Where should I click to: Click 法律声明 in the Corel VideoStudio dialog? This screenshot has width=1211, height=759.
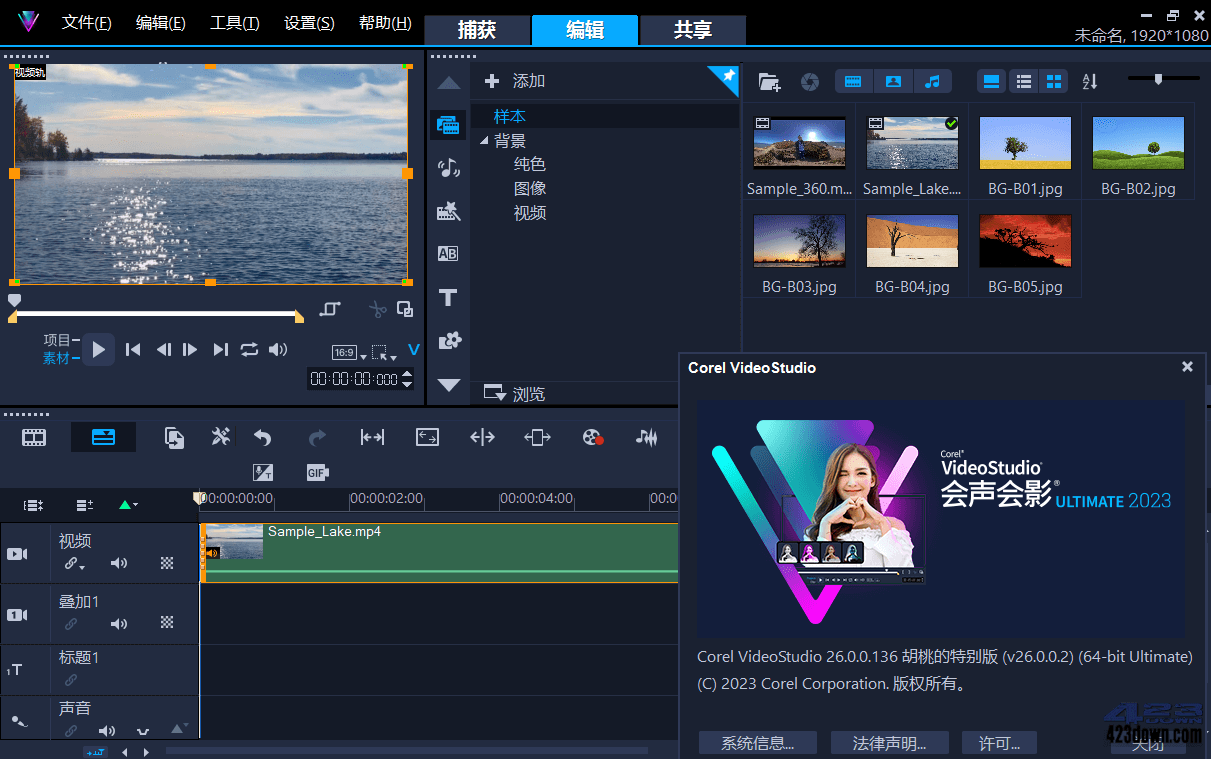coord(889,743)
